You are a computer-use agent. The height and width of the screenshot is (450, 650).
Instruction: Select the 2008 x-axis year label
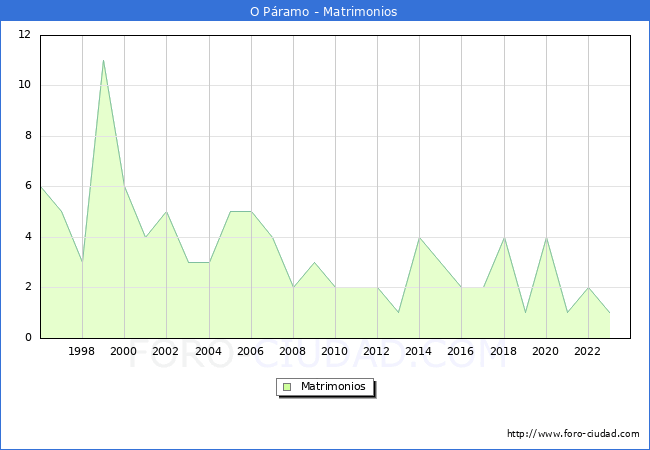[292, 351]
